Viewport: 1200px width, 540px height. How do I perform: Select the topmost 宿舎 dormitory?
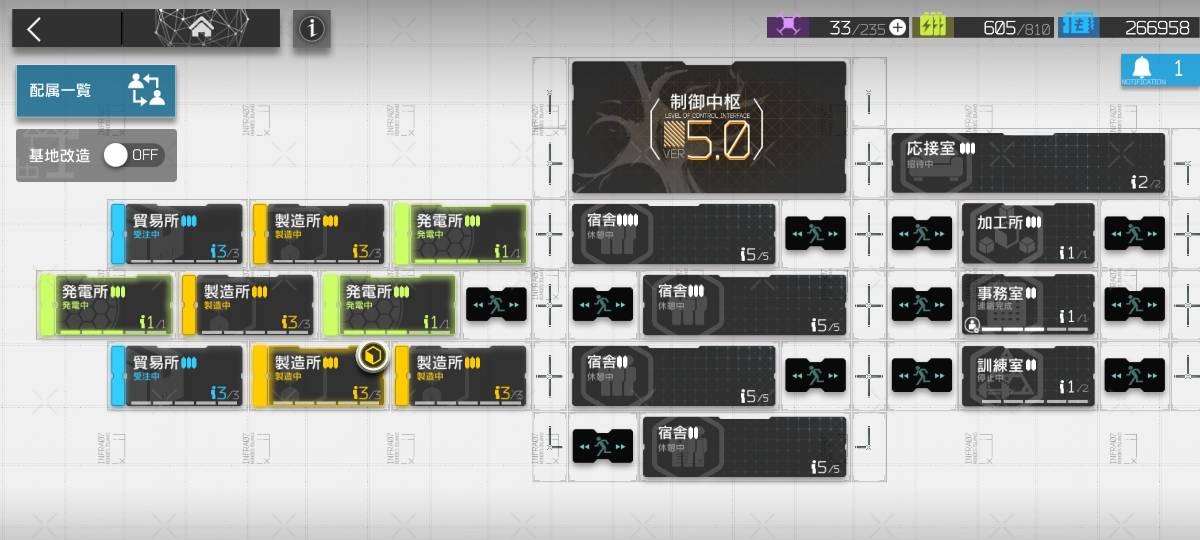673,234
